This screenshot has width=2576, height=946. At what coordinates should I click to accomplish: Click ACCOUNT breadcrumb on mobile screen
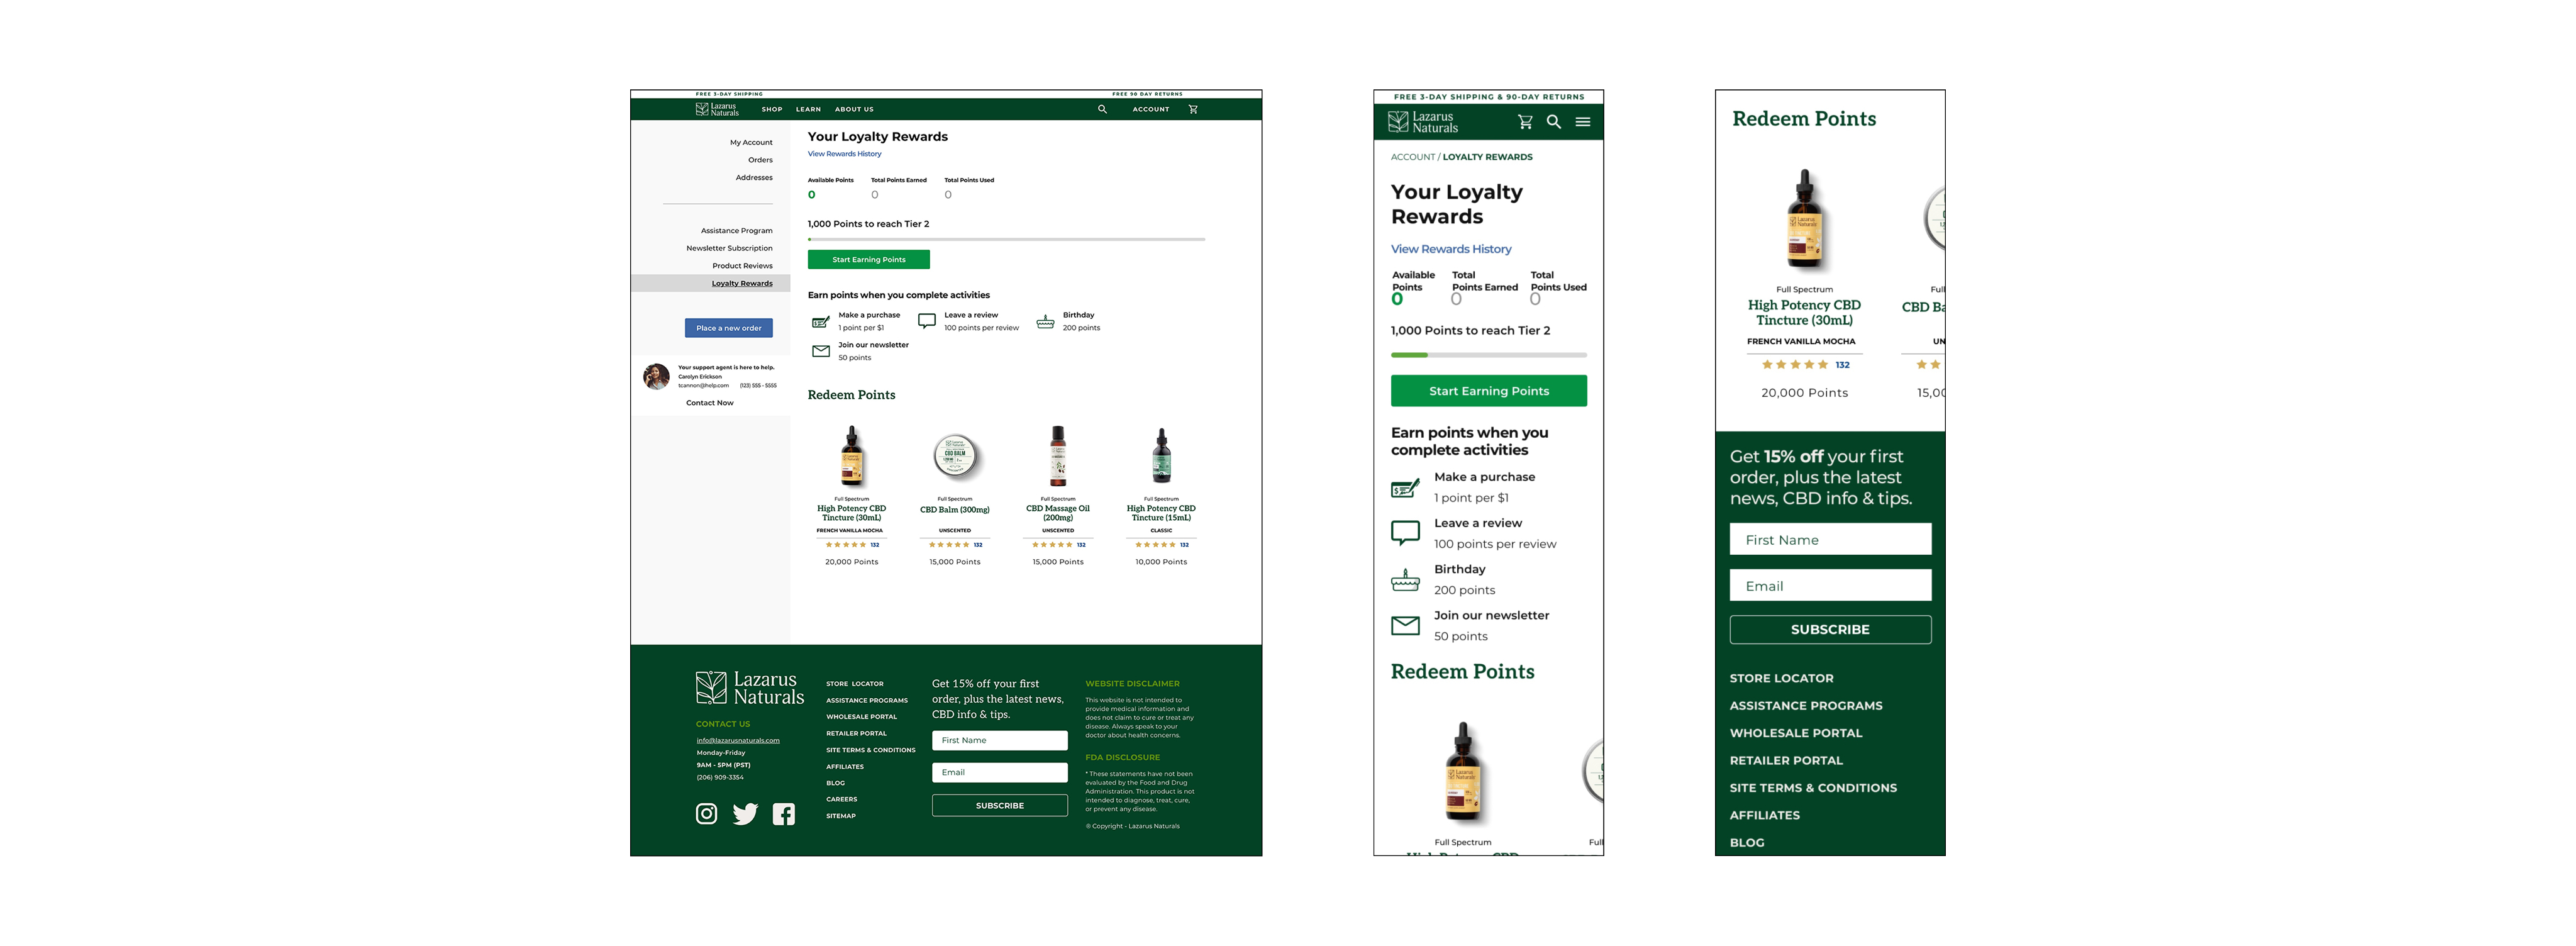tap(1412, 157)
